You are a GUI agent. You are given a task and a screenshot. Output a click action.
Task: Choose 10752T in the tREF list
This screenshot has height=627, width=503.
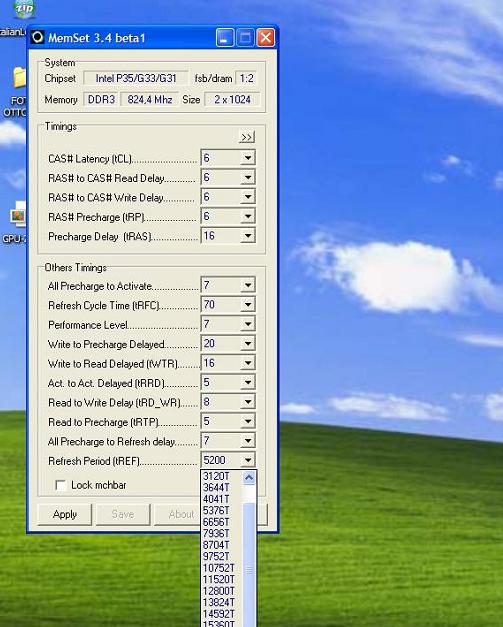(222, 568)
